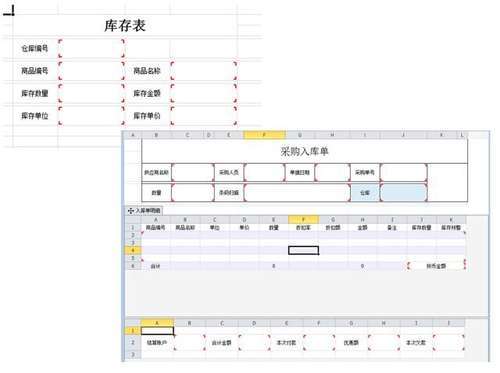Click the input field next to 仓库编号
500x373 pixels.
pyautogui.click(x=91, y=49)
